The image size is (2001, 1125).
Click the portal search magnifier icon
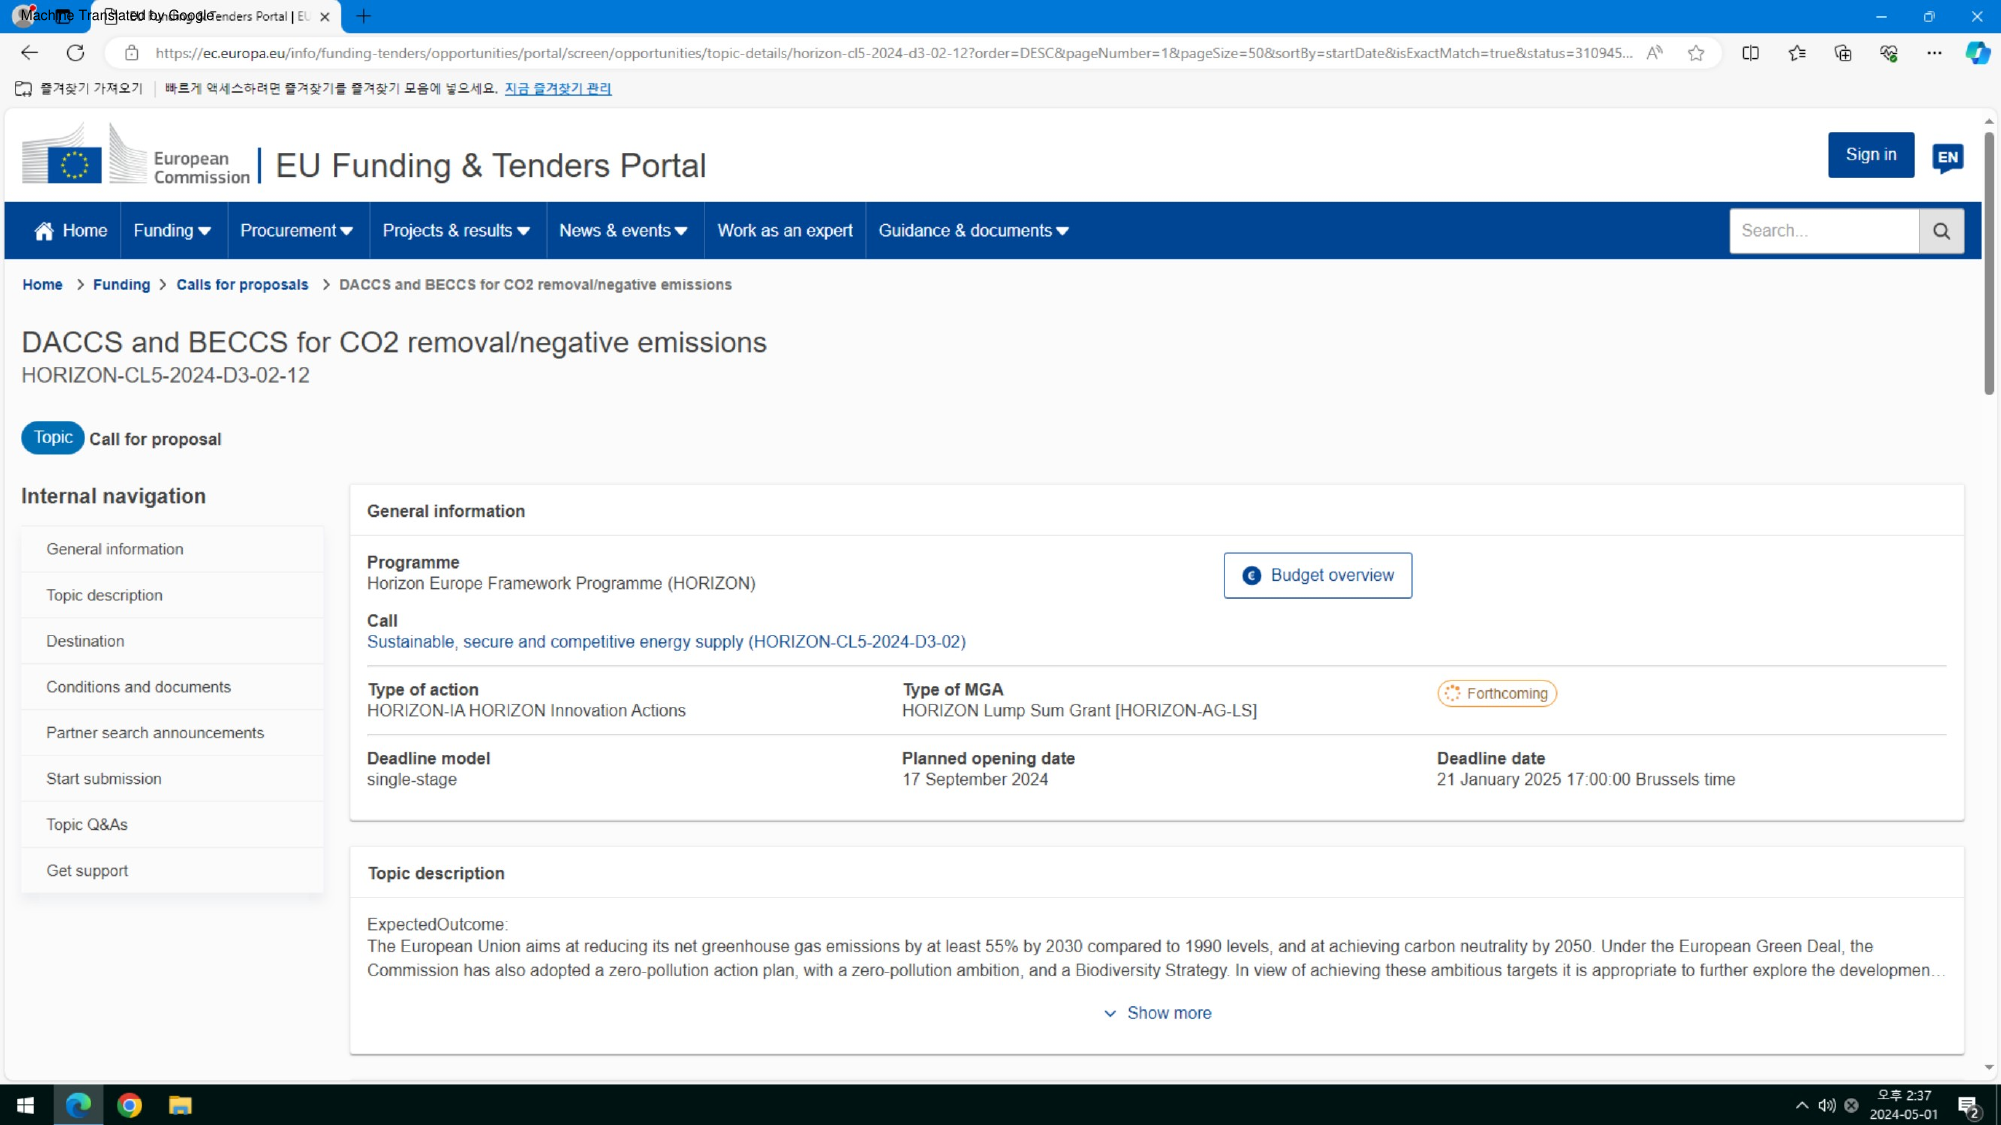[1941, 231]
